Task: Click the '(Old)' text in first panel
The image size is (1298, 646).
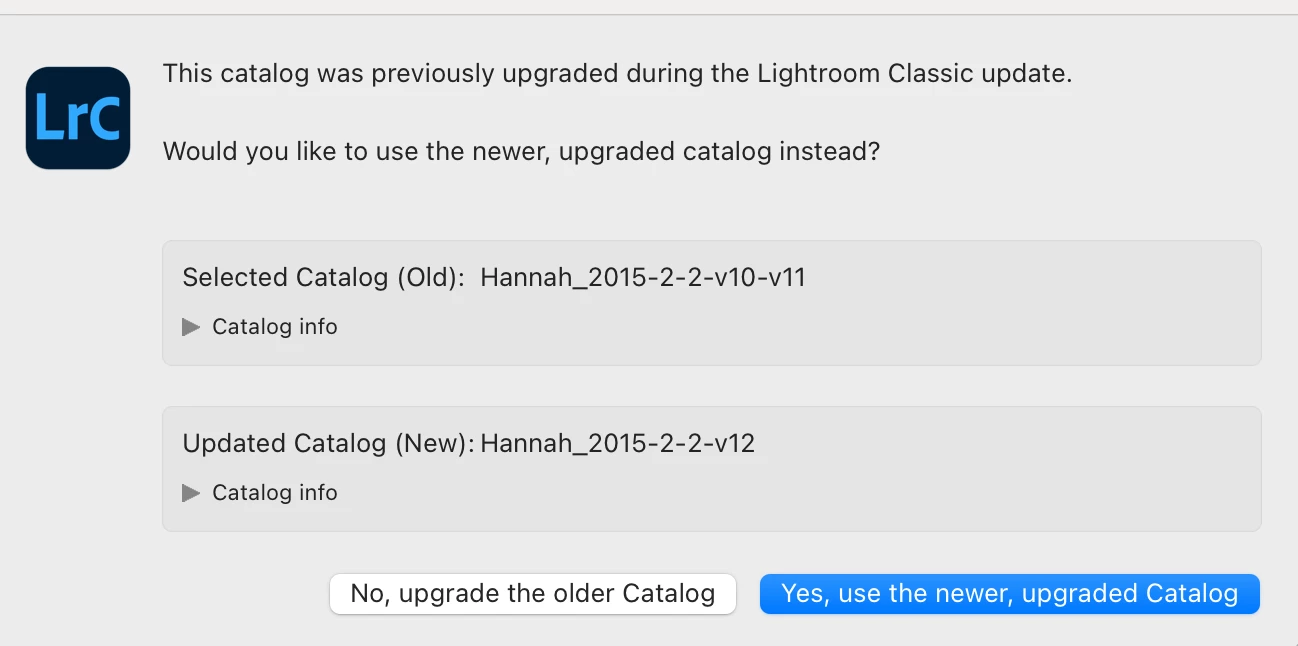Action: 430,278
